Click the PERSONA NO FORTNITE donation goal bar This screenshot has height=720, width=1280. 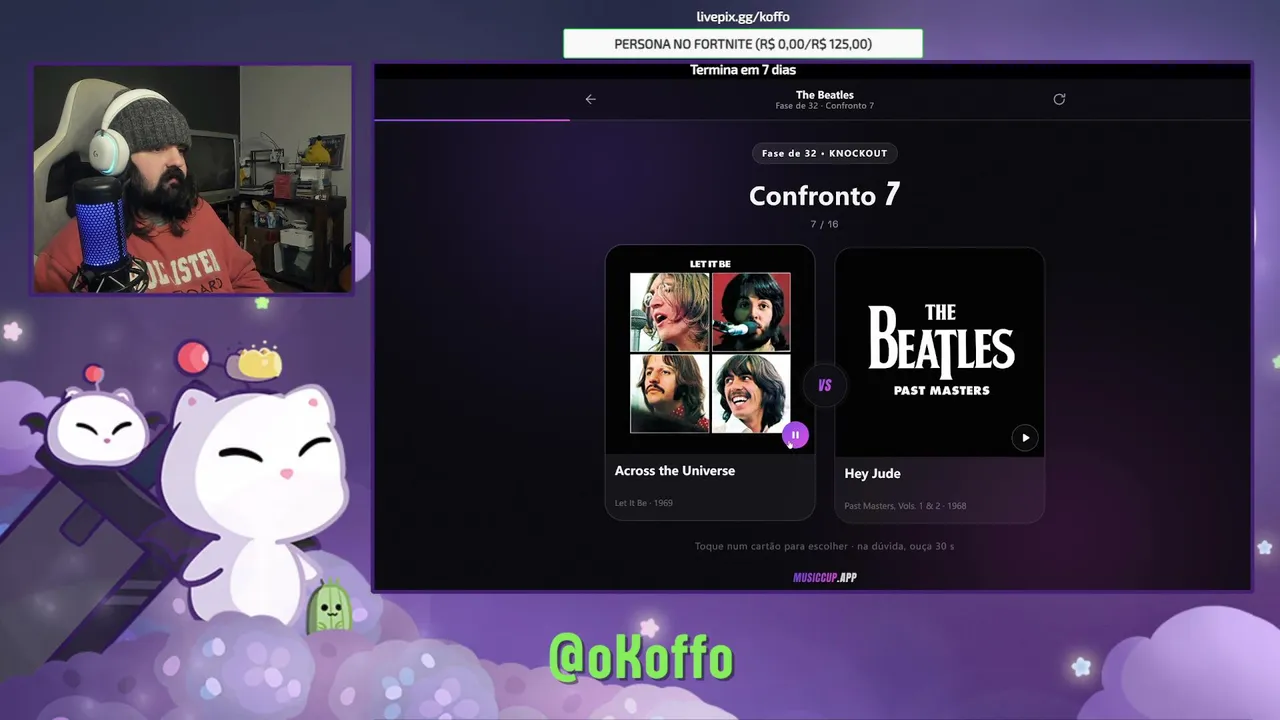pyautogui.click(x=743, y=44)
